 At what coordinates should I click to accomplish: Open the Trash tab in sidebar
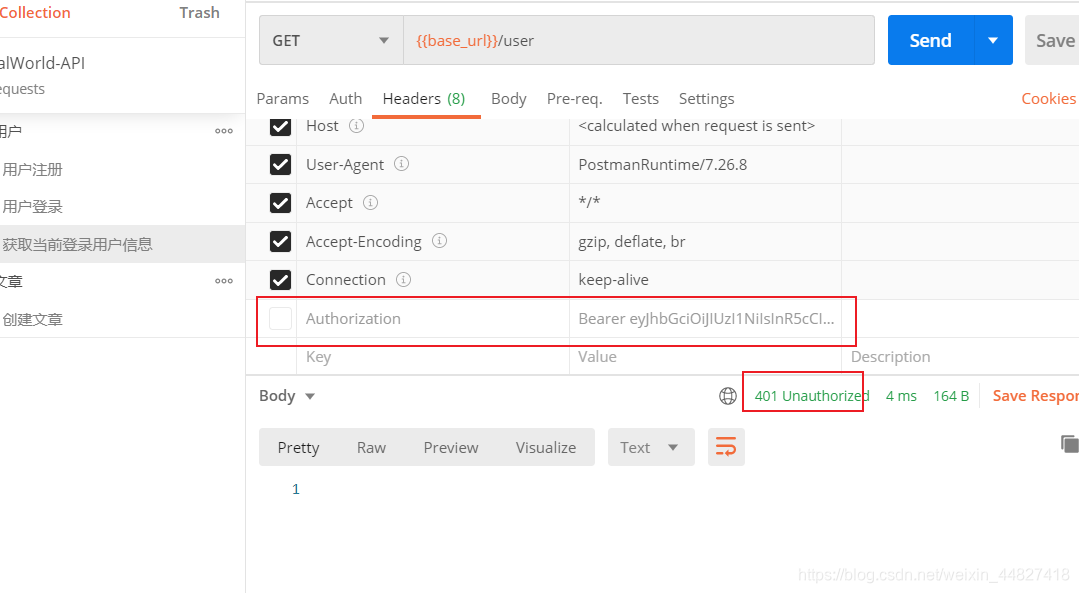point(200,13)
